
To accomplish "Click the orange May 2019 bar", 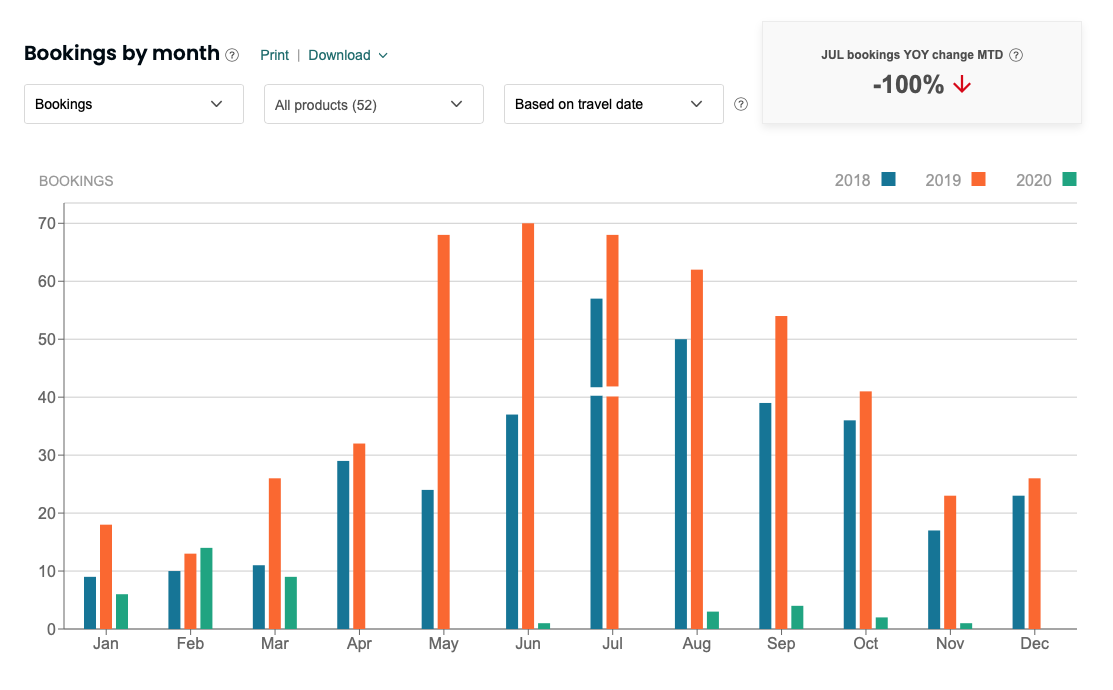I will click(444, 432).
